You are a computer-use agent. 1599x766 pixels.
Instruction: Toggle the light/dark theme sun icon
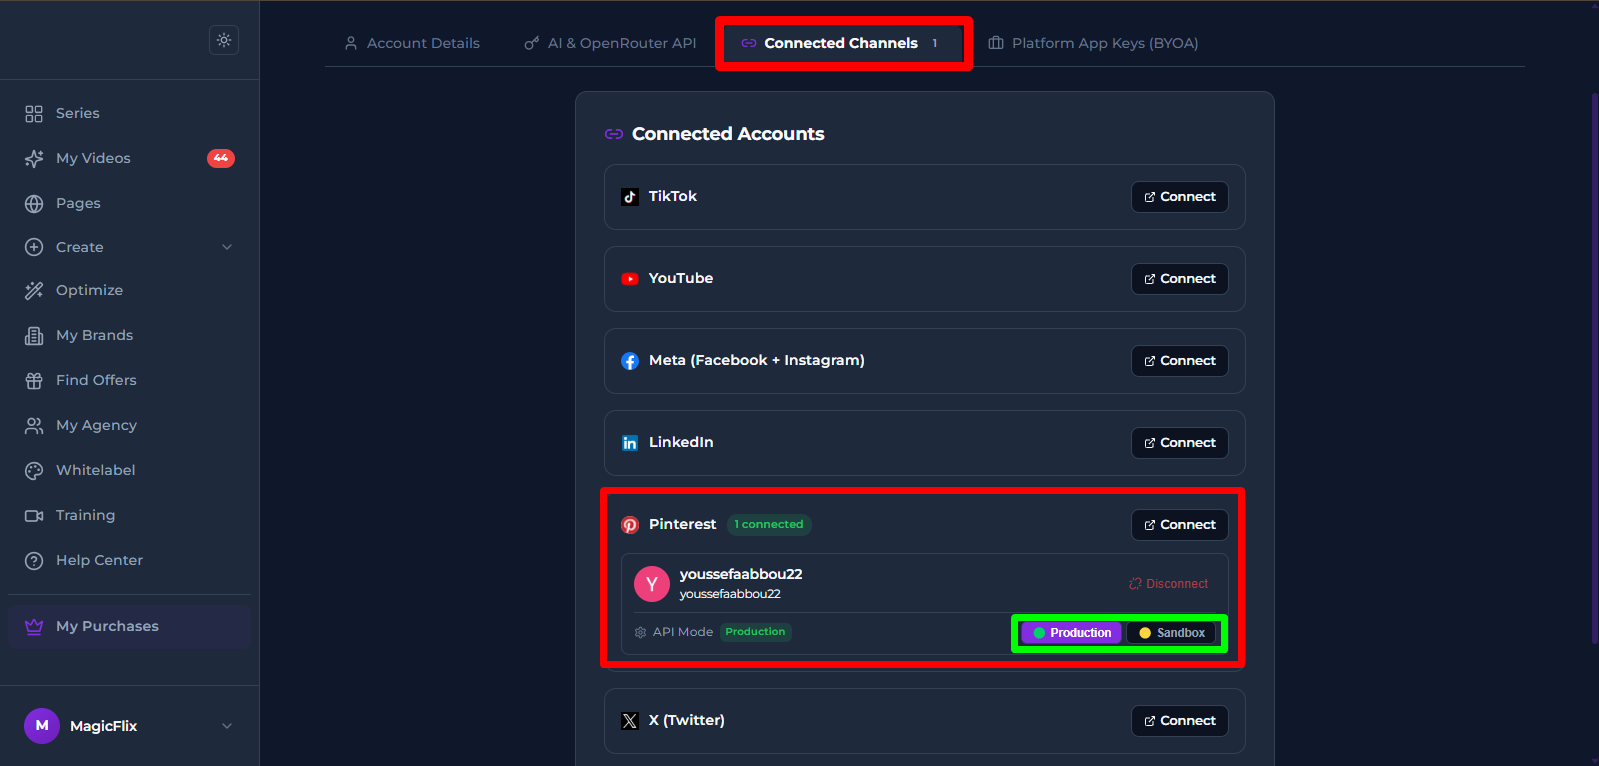(224, 40)
